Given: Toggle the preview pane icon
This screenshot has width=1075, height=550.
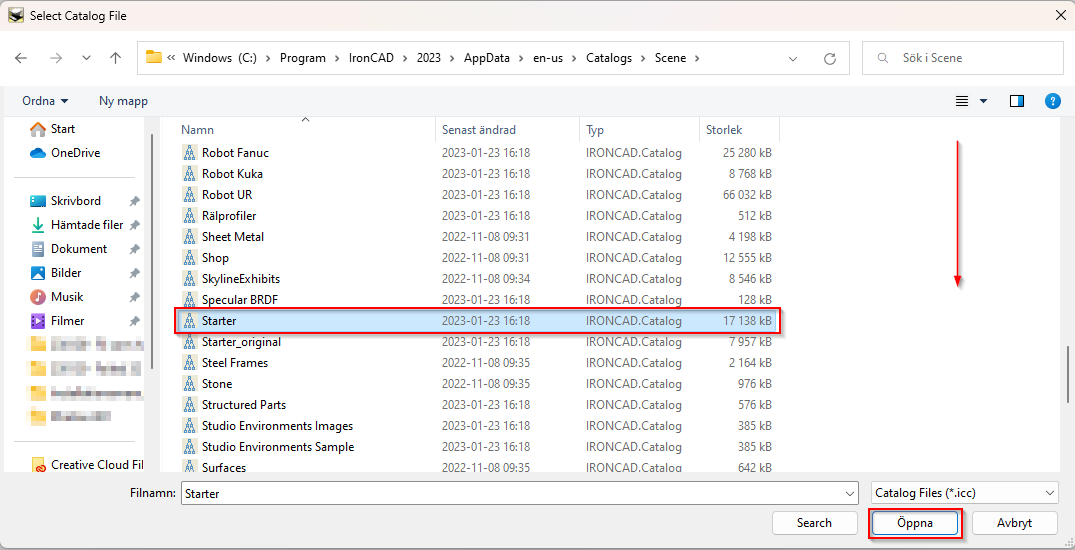Looking at the screenshot, I should coord(1017,101).
